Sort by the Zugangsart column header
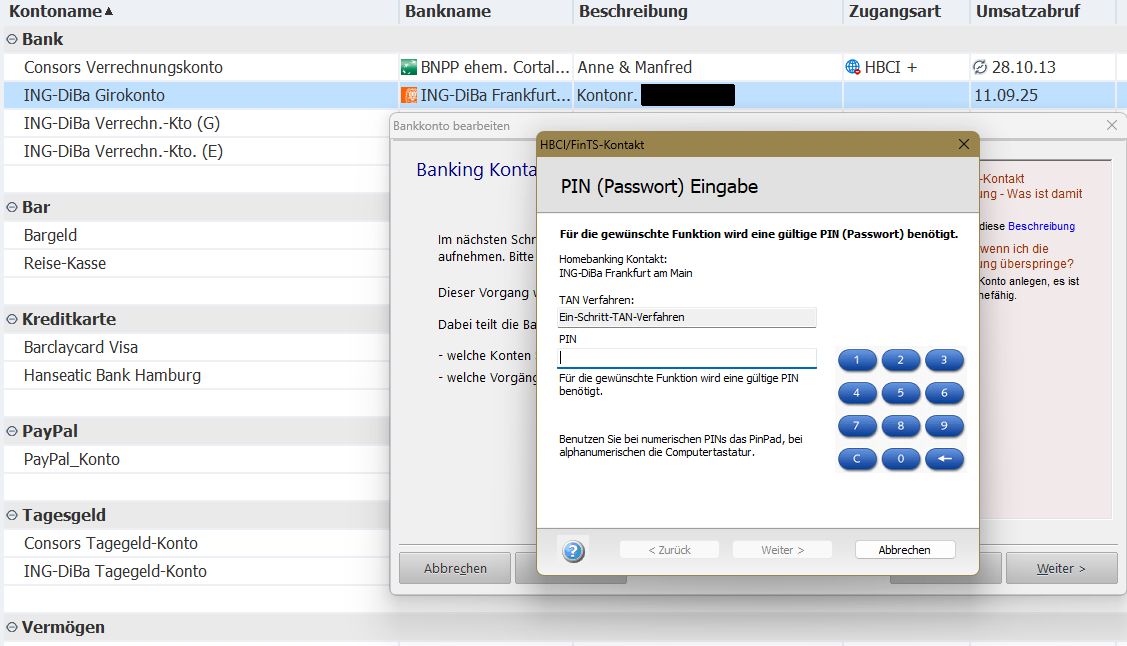 pyautogui.click(x=907, y=11)
